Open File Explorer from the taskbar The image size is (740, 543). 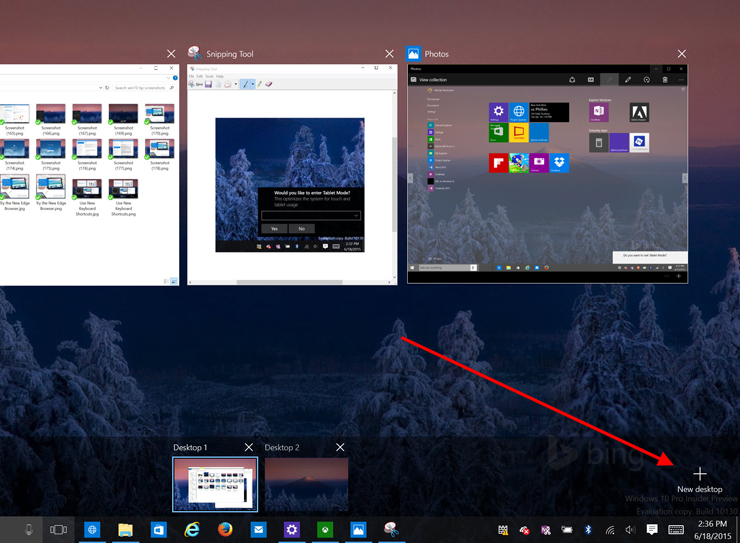125,529
